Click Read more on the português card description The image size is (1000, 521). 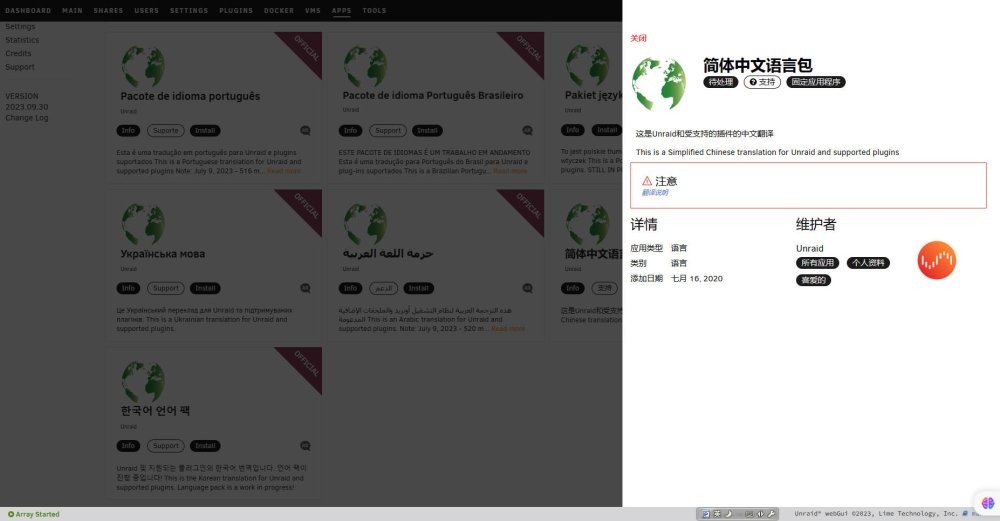click(284, 171)
